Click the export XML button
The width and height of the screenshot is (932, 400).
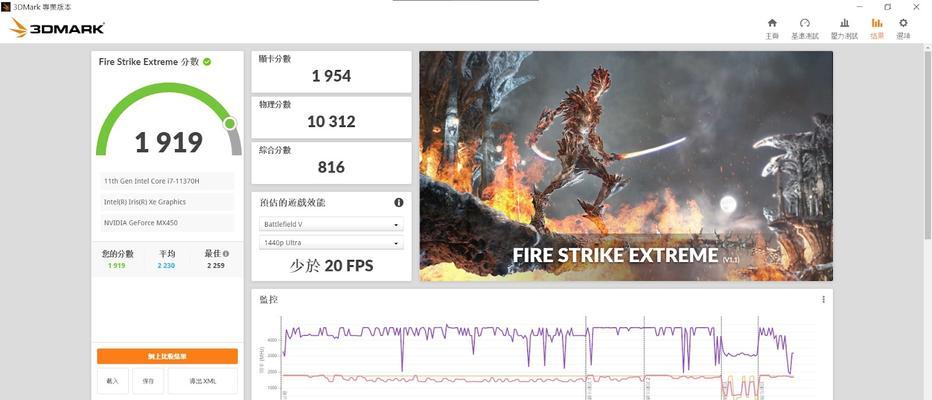click(x=203, y=381)
